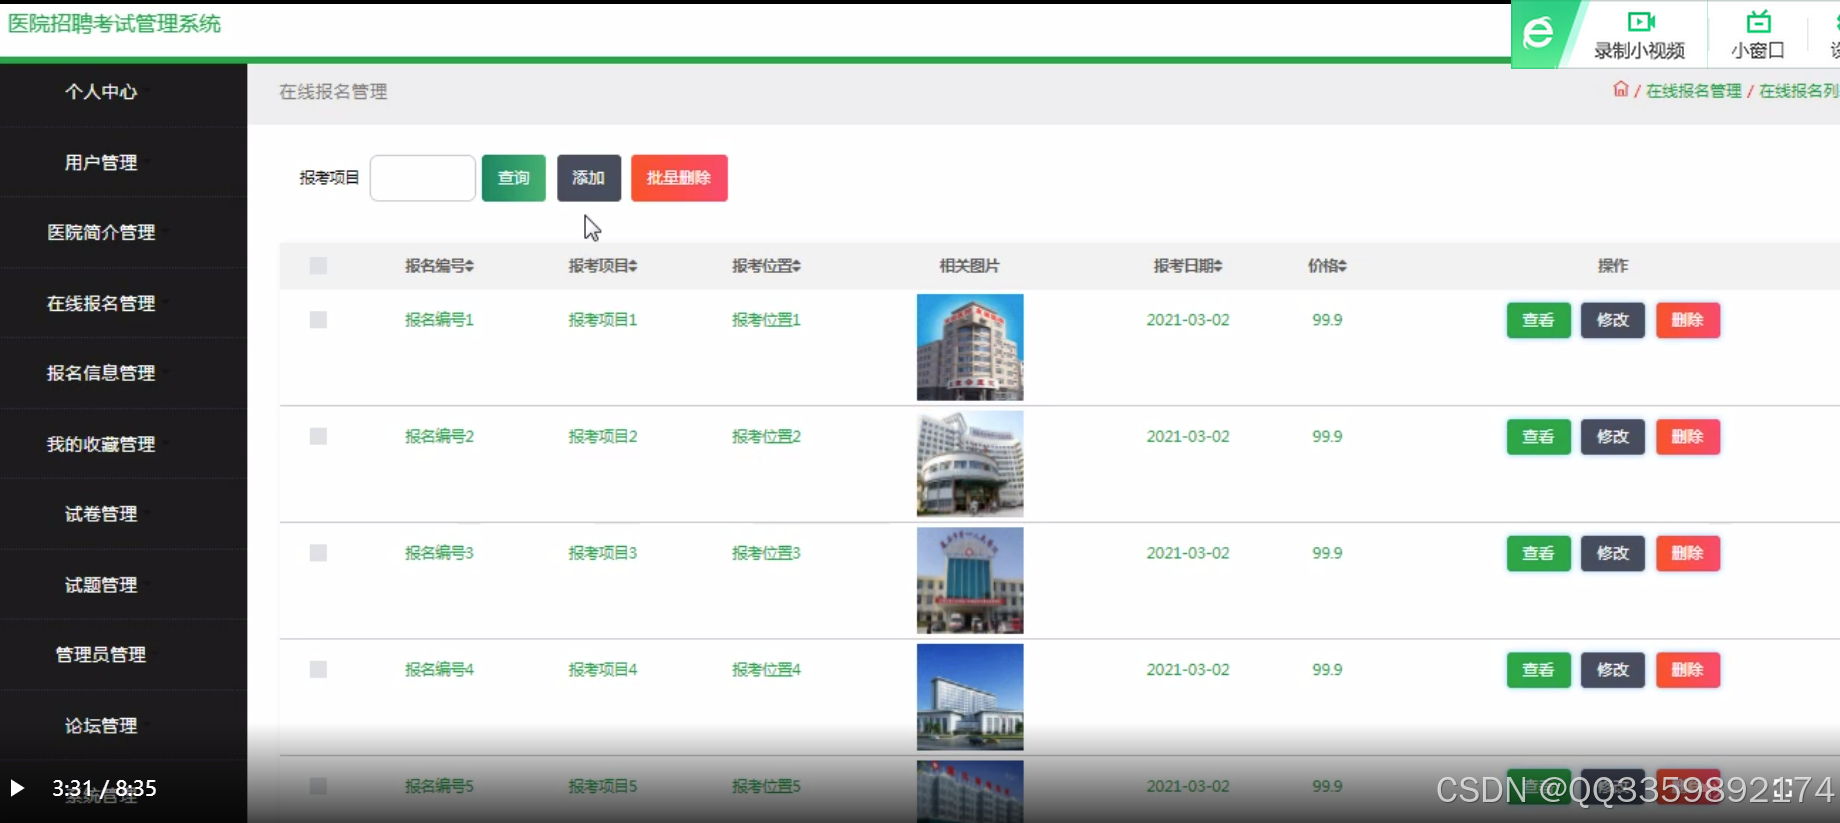Open 论坛管理 in the sidebar
Screen dimensions: 1840x823
101,725
